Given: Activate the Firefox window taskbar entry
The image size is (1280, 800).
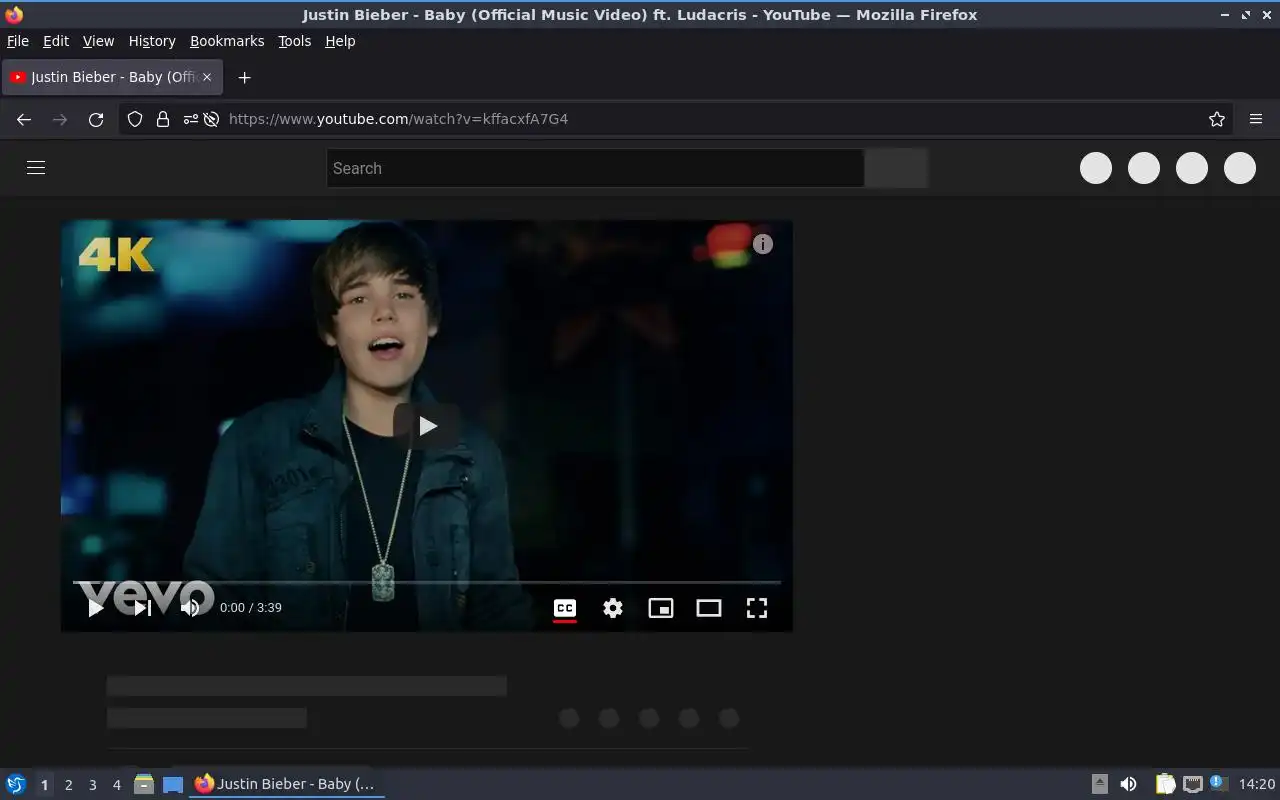Looking at the screenshot, I should click(287, 784).
